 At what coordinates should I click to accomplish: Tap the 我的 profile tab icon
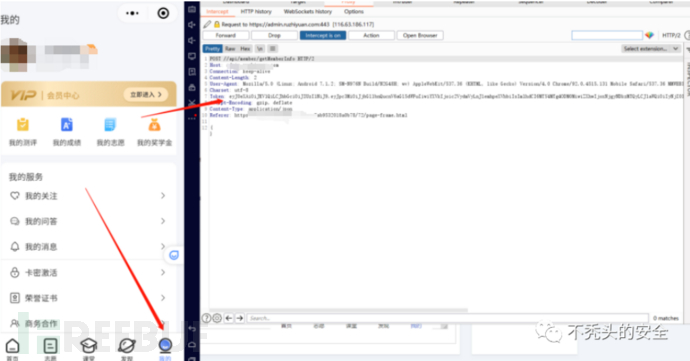(165, 345)
